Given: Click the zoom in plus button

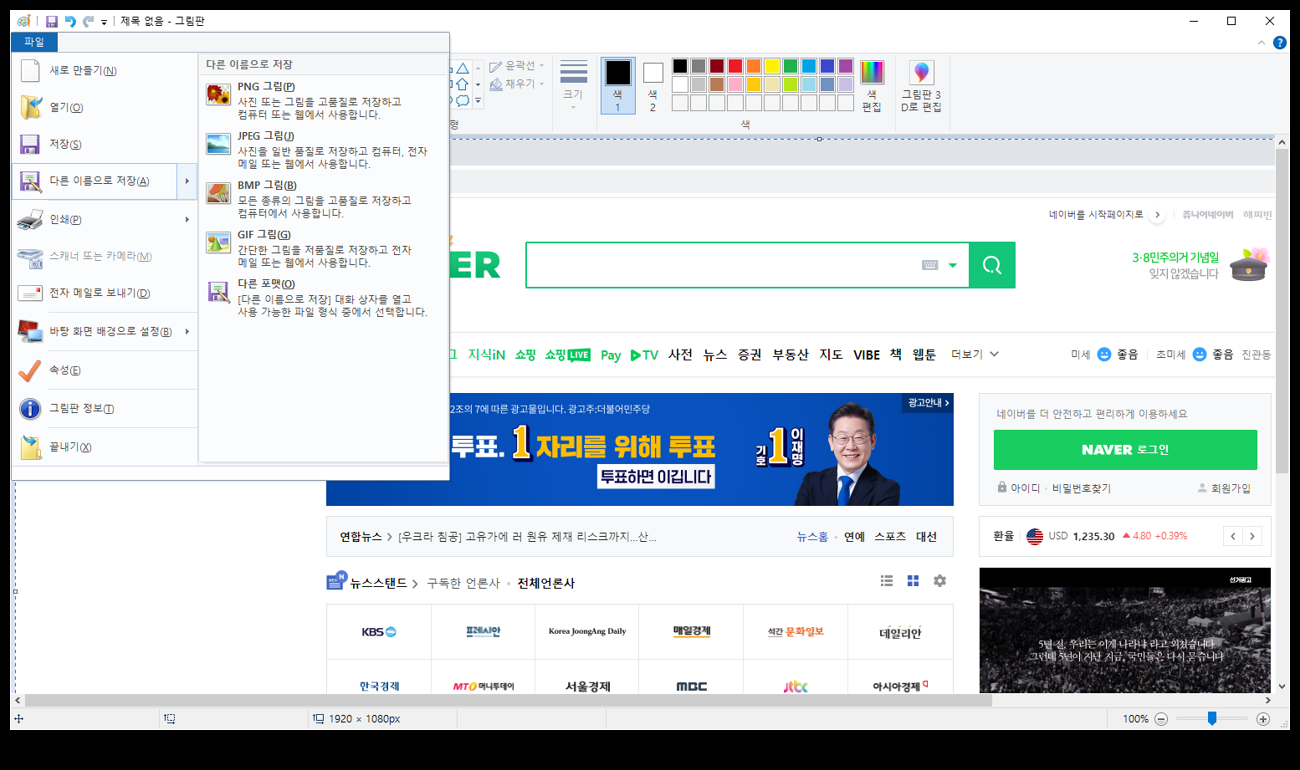Looking at the screenshot, I should click(x=1263, y=719).
